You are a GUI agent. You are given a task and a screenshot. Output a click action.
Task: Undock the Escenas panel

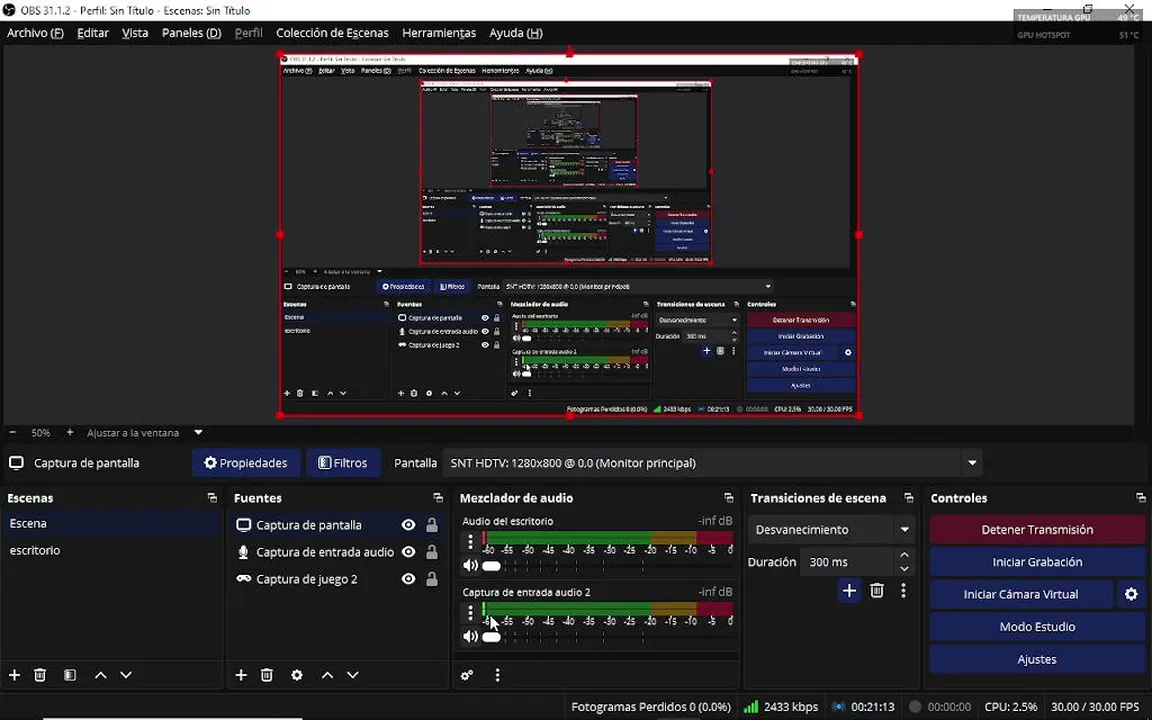click(212, 498)
